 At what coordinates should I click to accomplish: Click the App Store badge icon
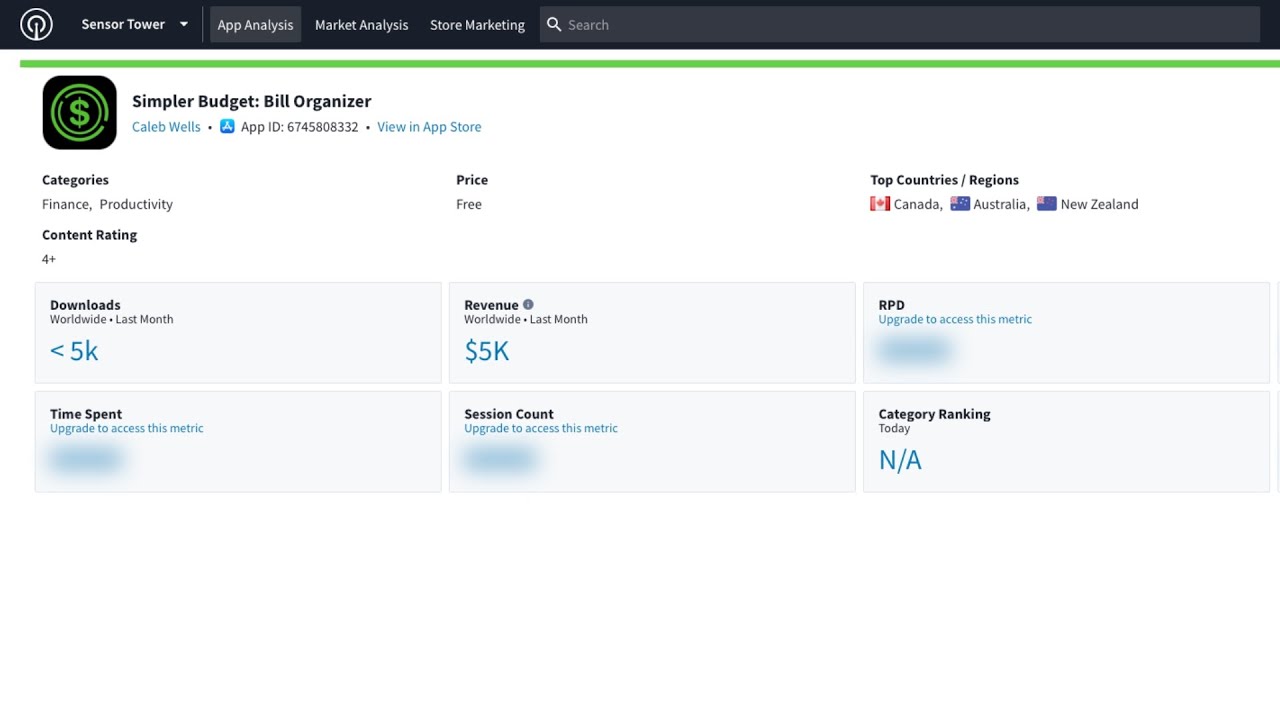coord(227,127)
